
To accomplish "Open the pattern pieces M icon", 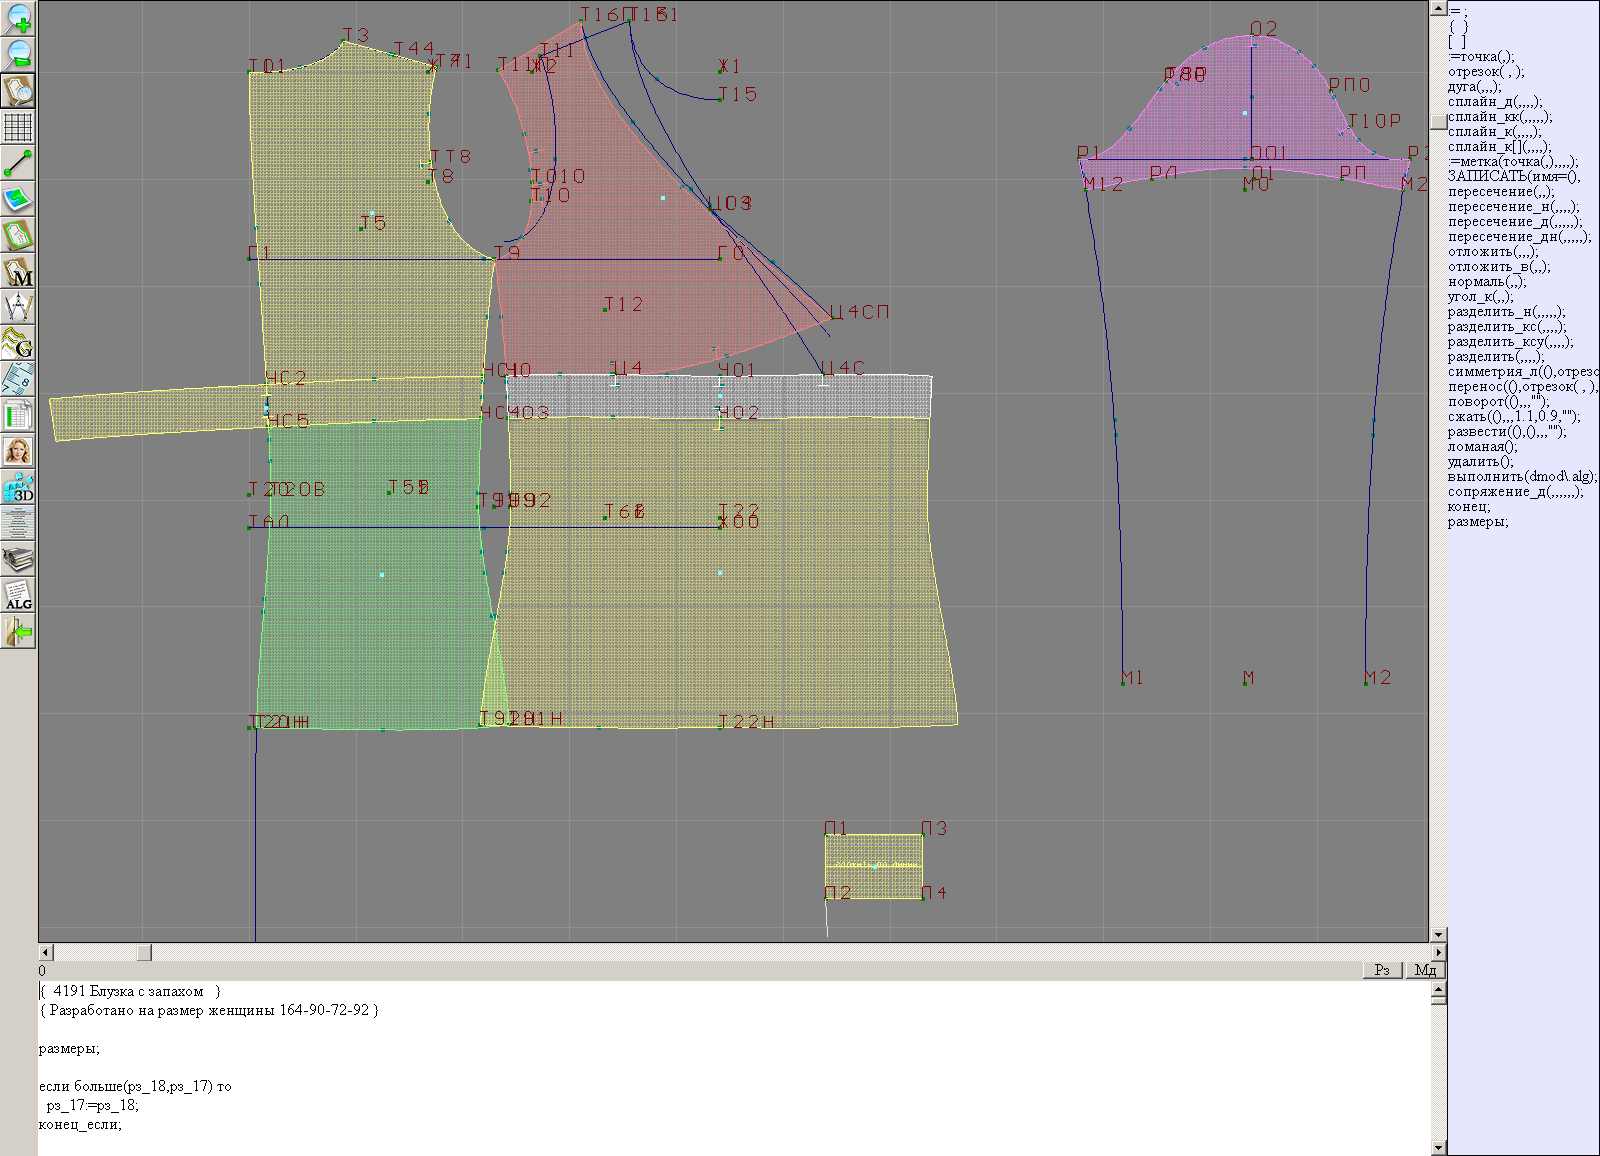I will tap(18, 272).
